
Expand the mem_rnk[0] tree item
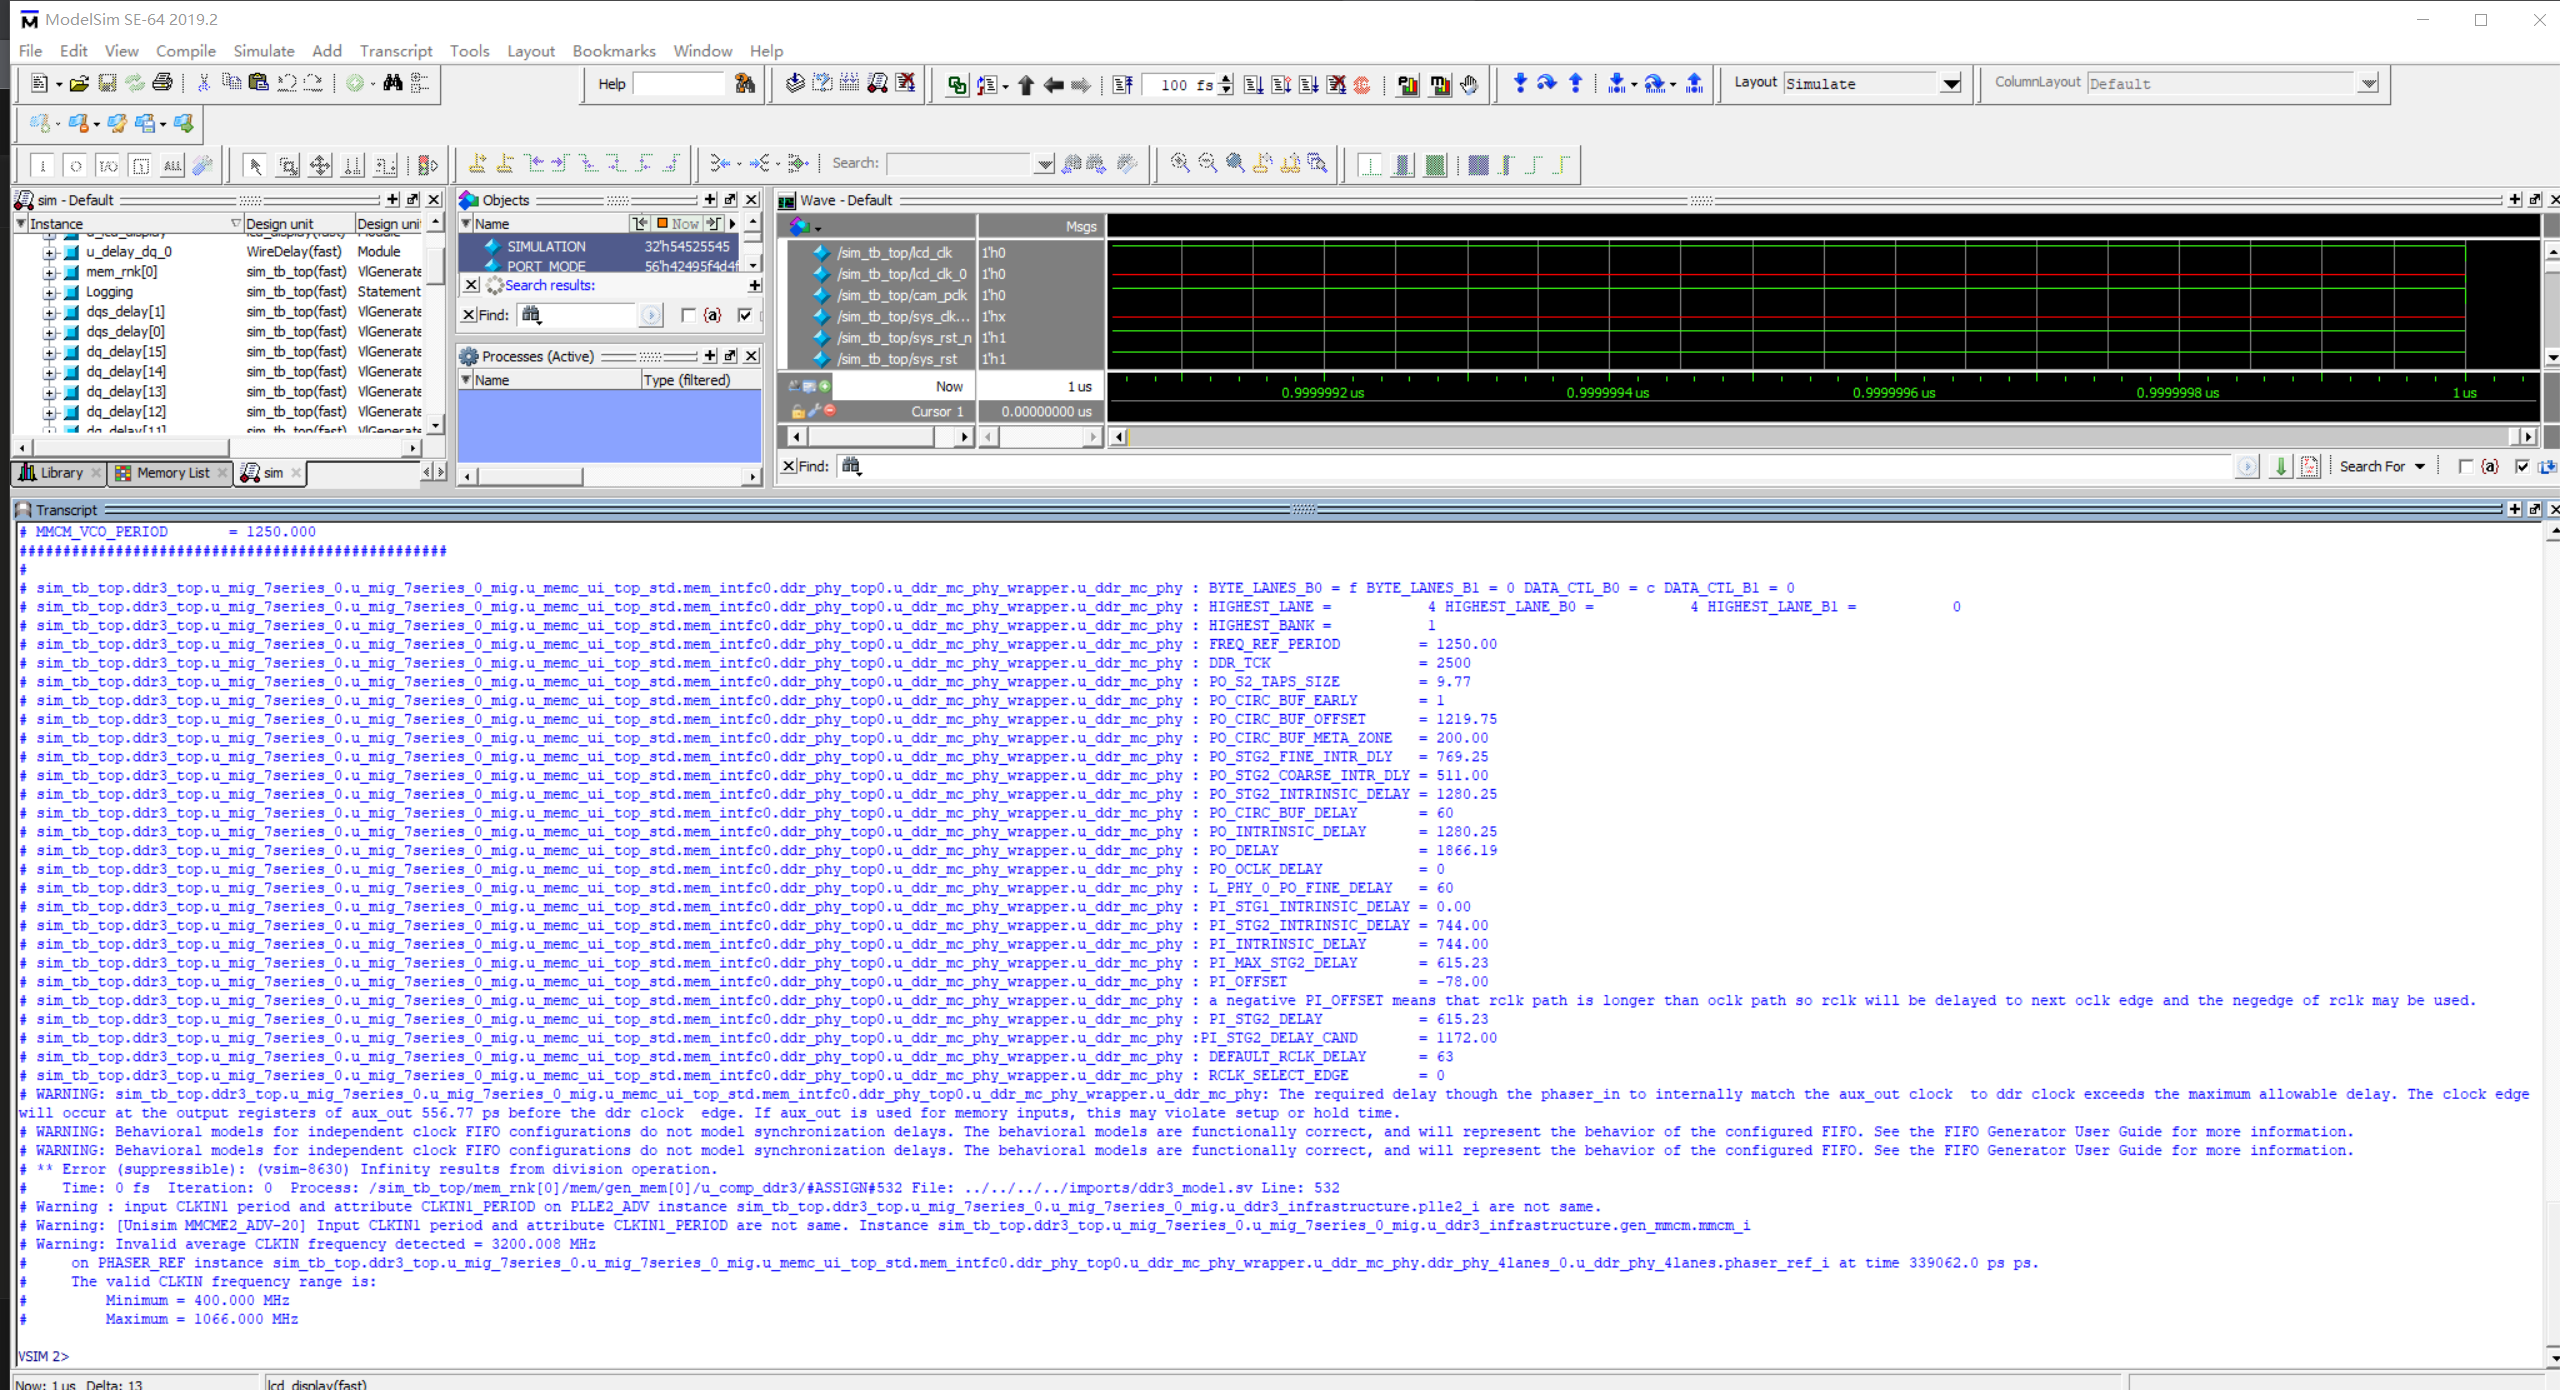(49, 271)
